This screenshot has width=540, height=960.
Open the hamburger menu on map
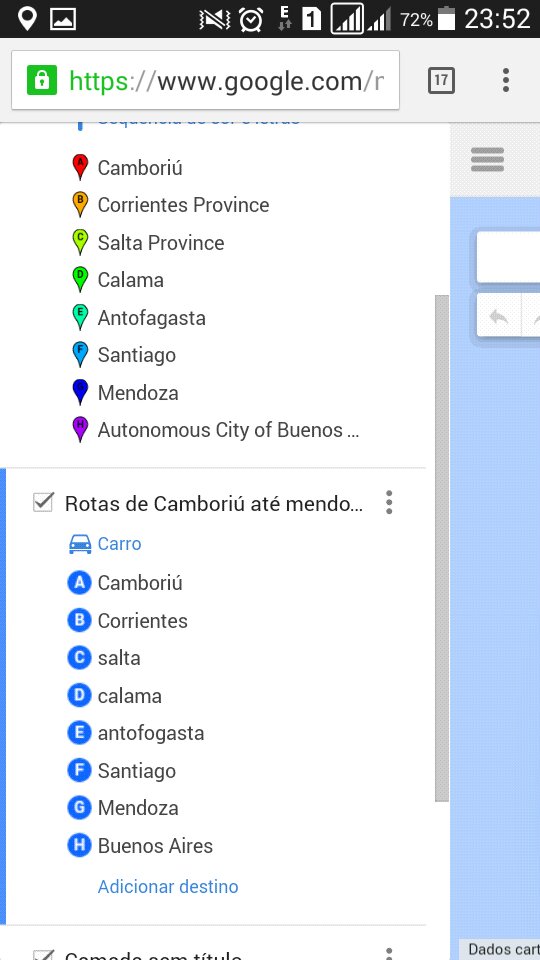click(x=487, y=160)
